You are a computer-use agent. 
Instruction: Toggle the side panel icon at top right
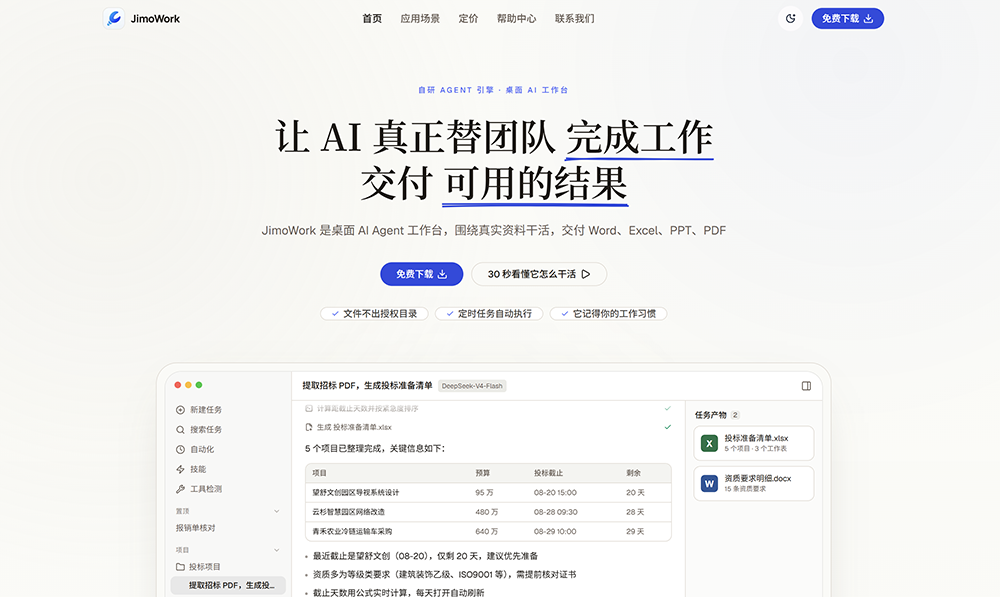806,386
